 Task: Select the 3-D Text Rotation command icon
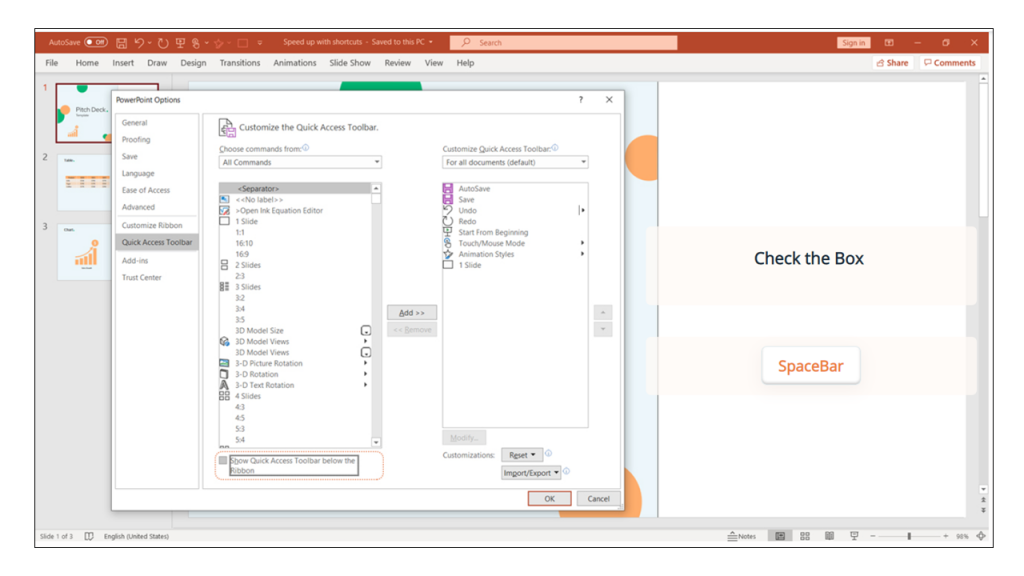click(222, 384)
